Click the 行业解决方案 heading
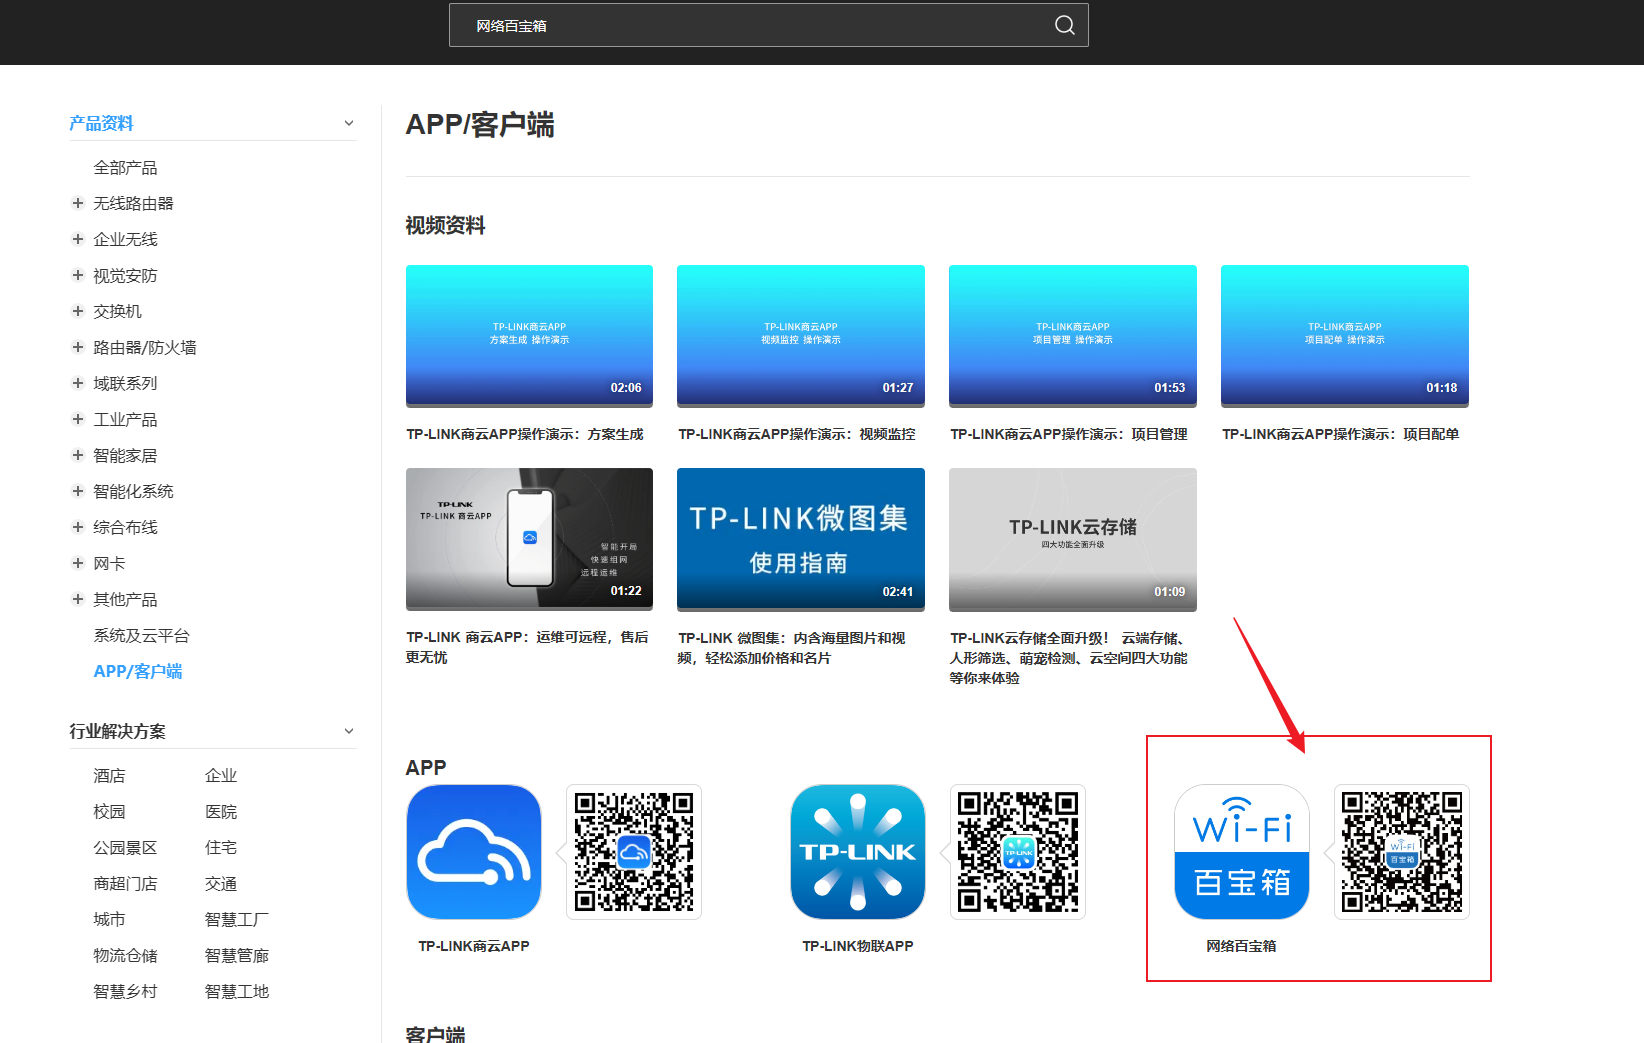 [117, 731]
